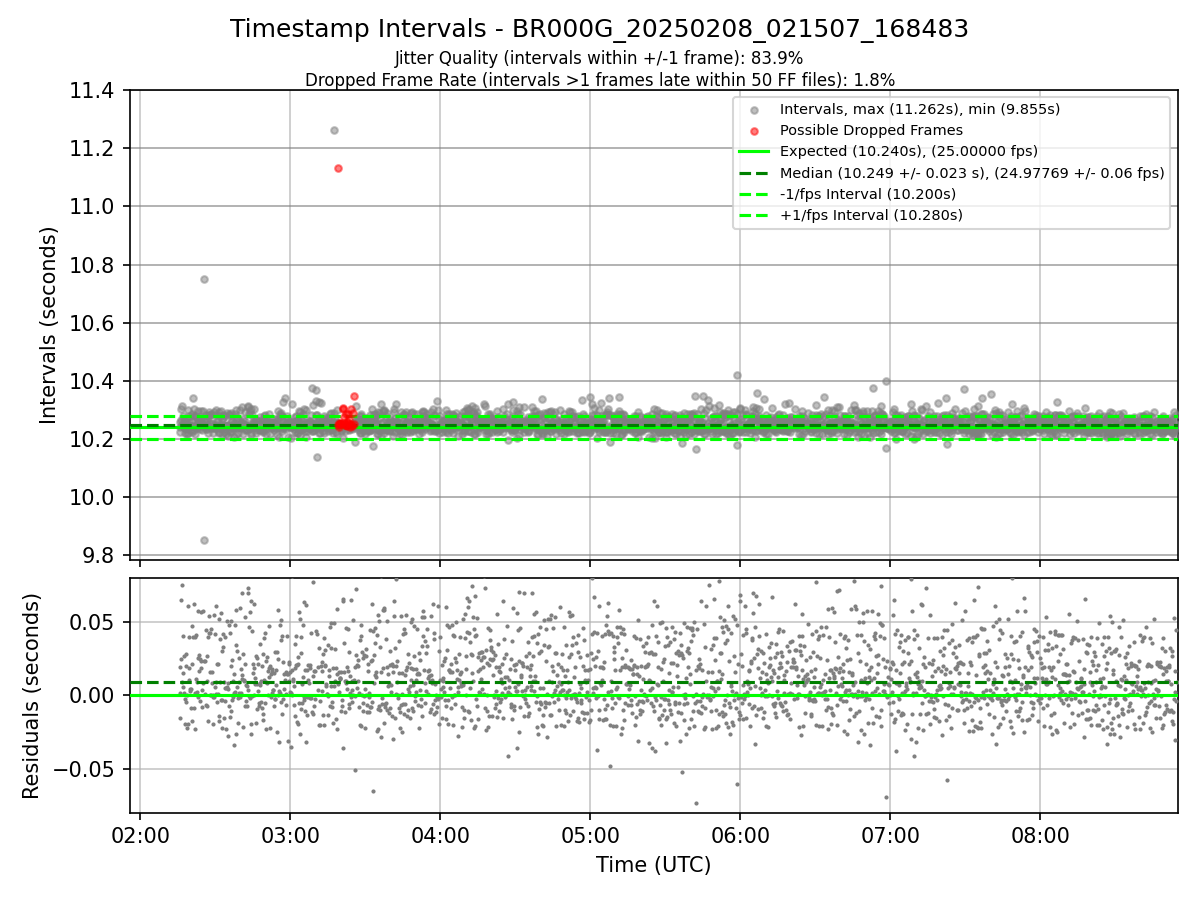Select the 'Dropped Frame Rate' subtitle line showing 1.8%

599,79
